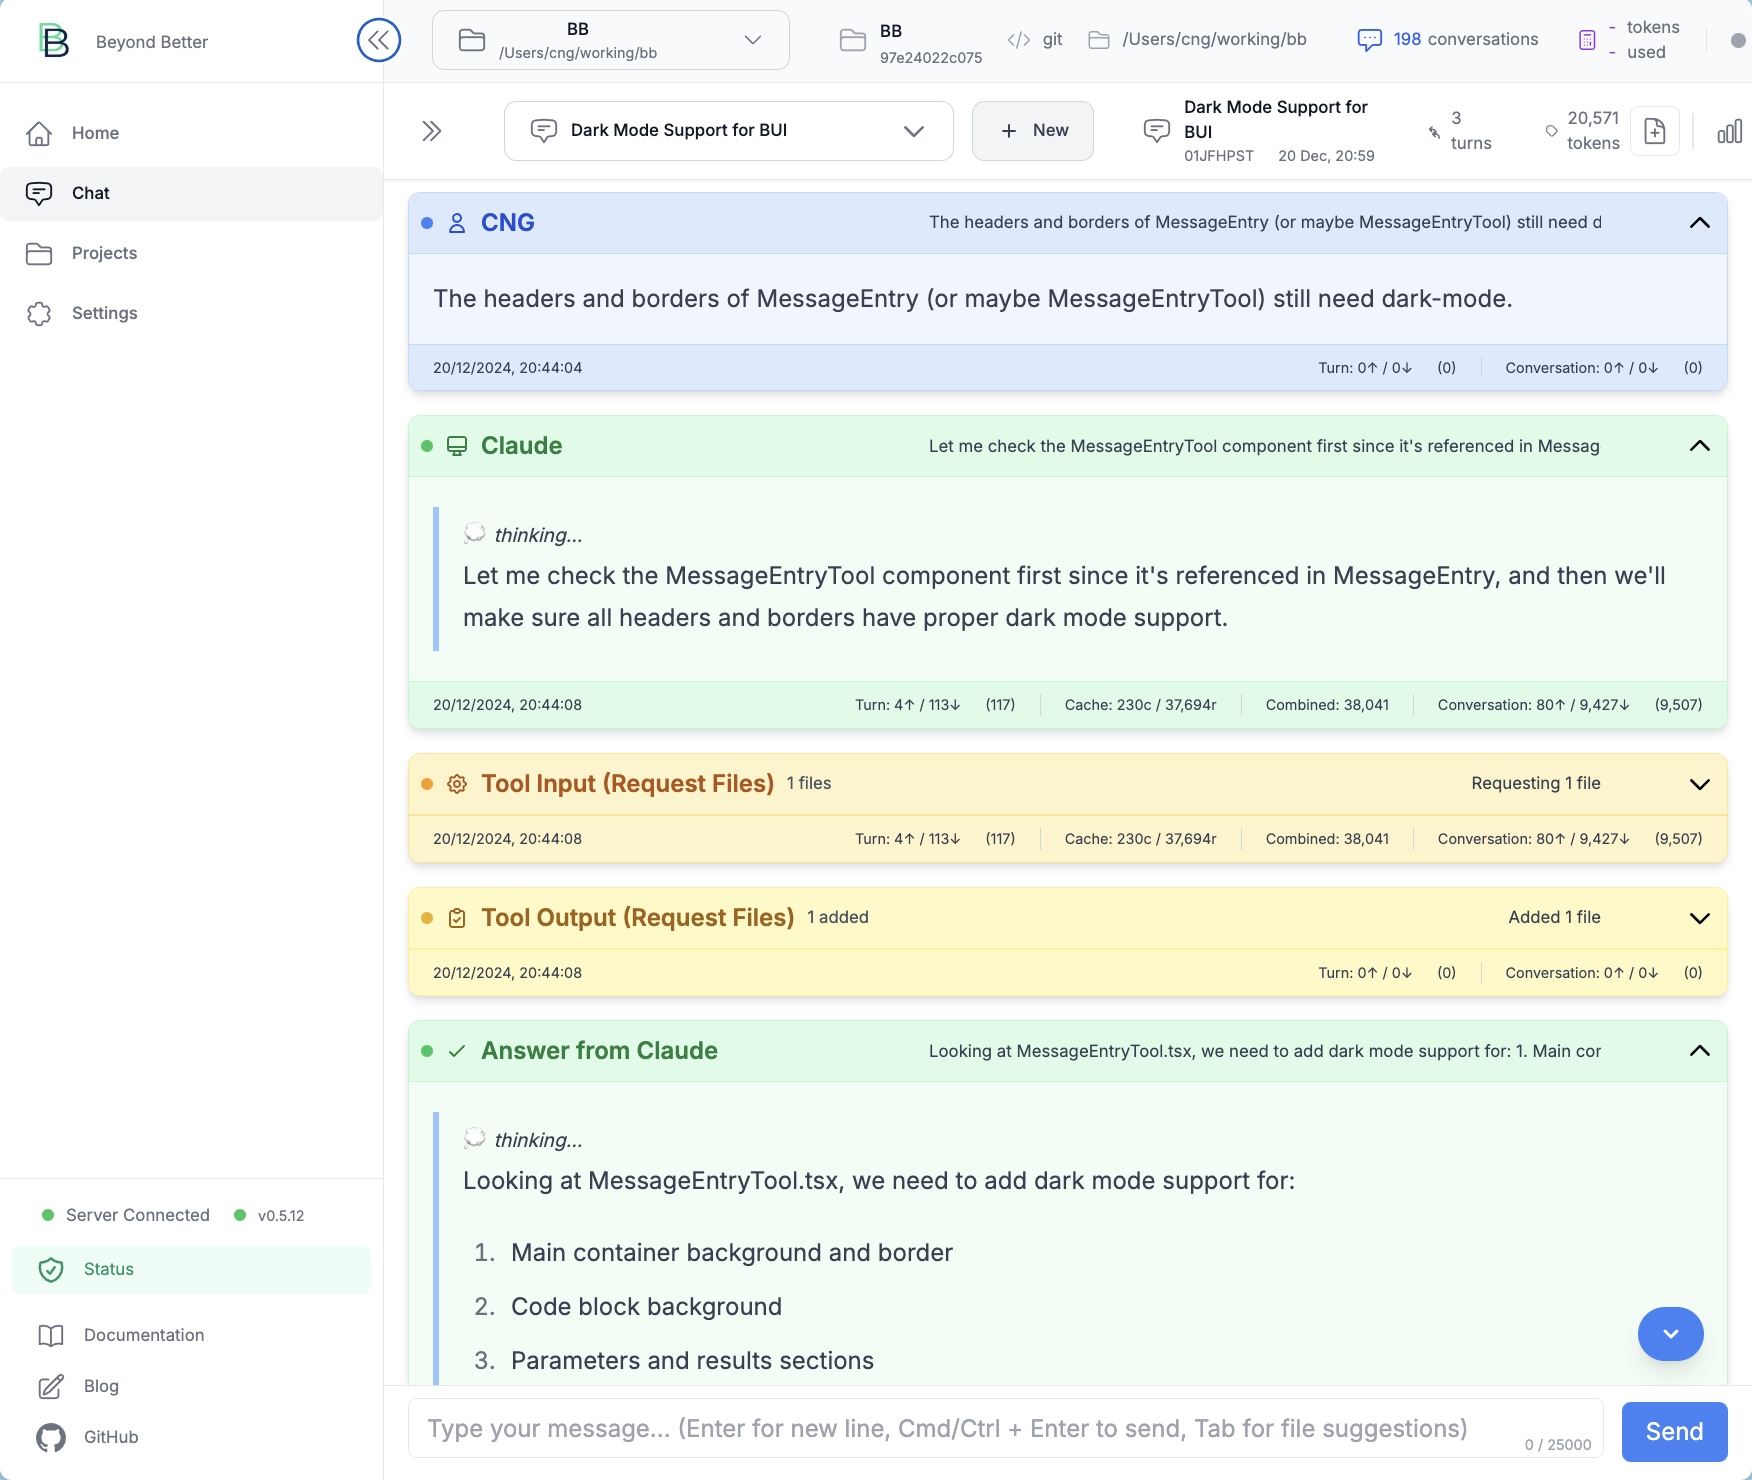Viewport: 1752px width, 1480px height.
Task: Click the Added 1 file summary text
Action: coord(1555,918)
